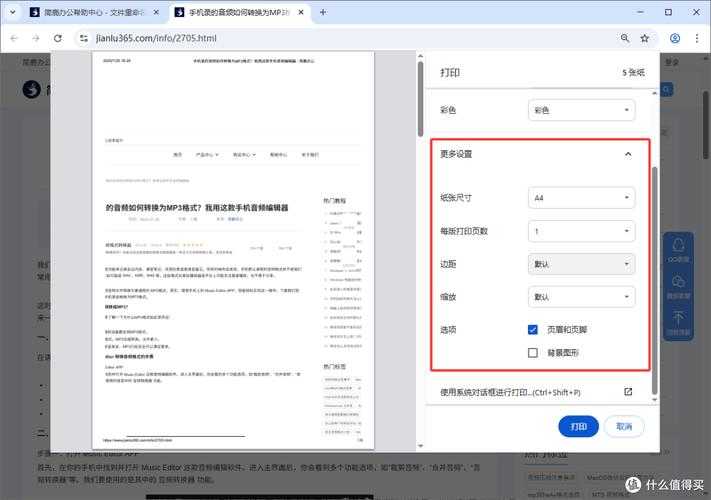Enable the 背景图形 checkbox
711x500 pixels.
pyautogui.click(x=533, y=352)
